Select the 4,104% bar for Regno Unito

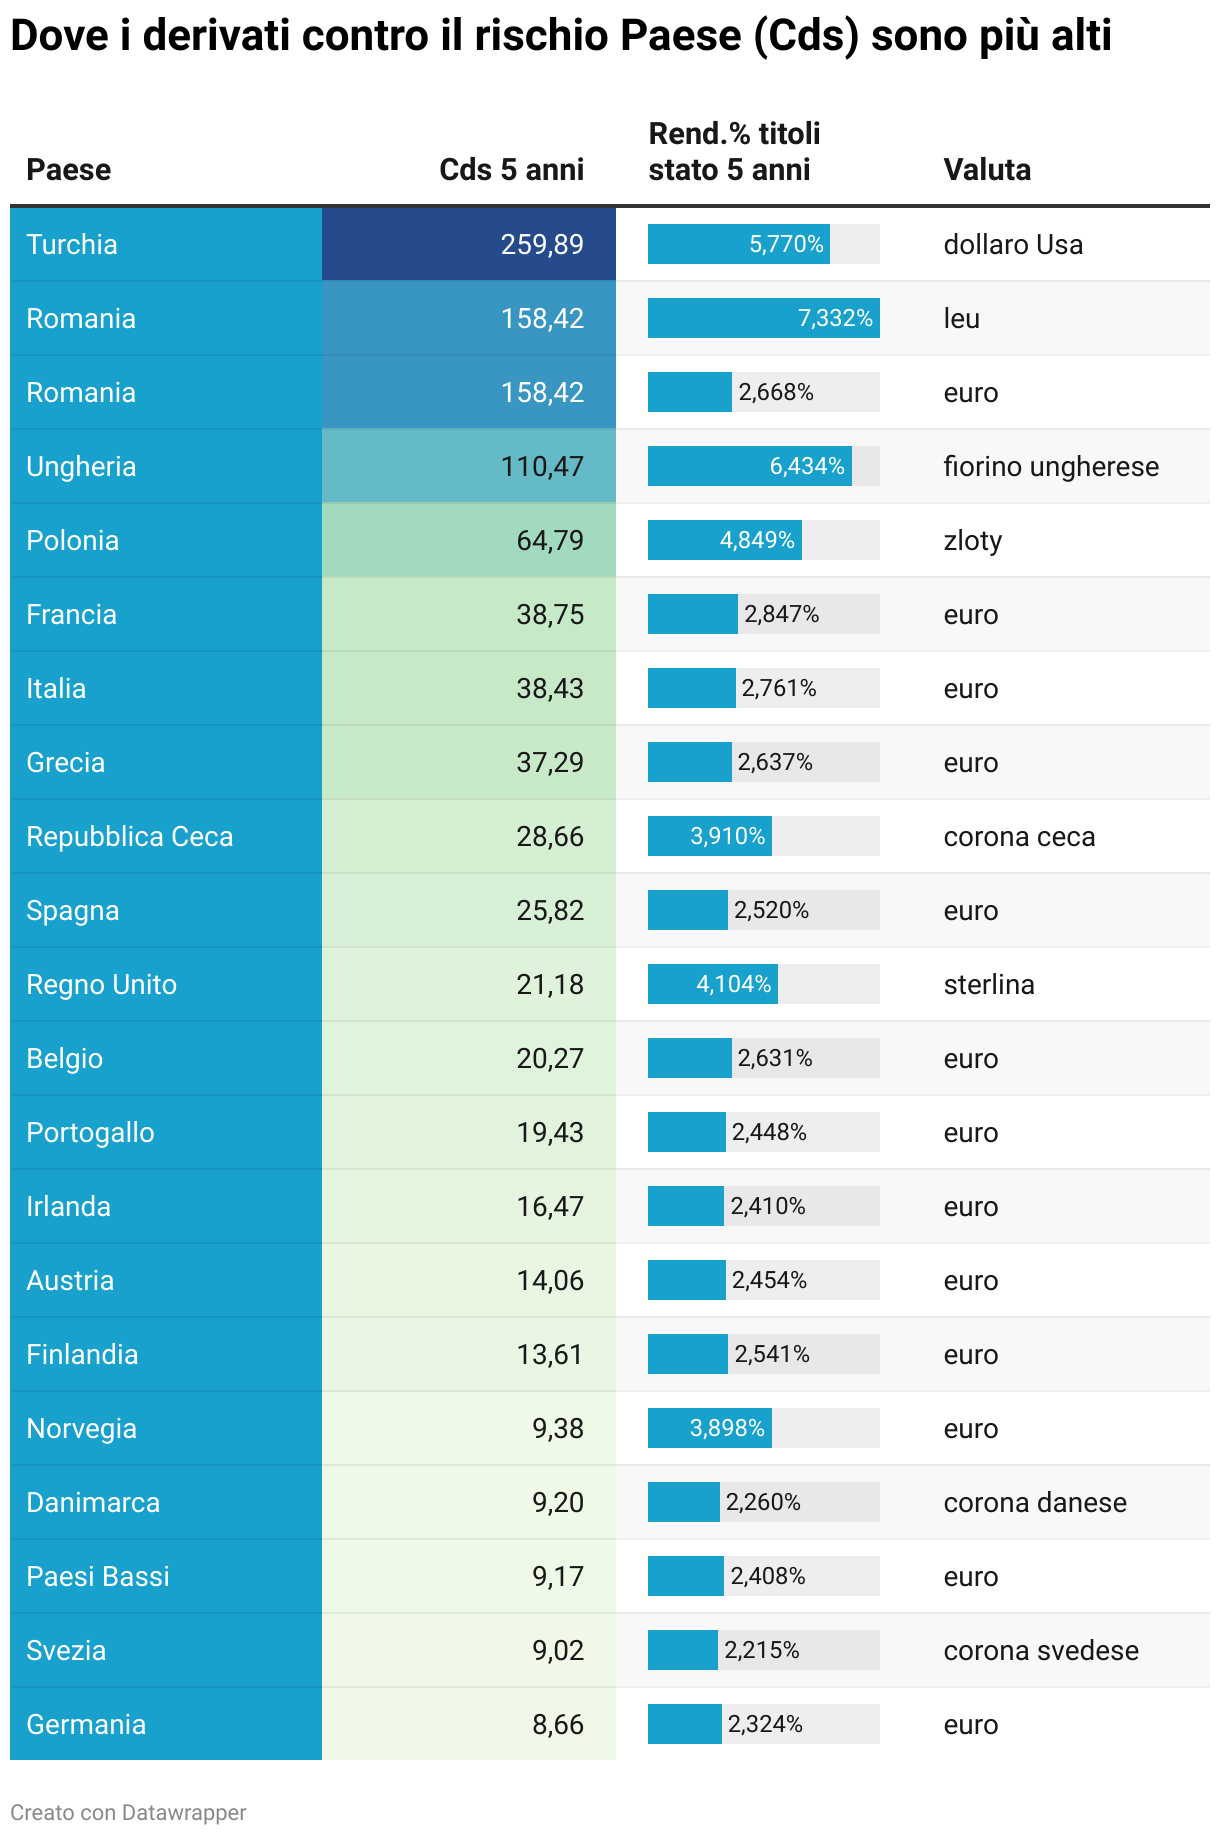[x=712, y=984]
